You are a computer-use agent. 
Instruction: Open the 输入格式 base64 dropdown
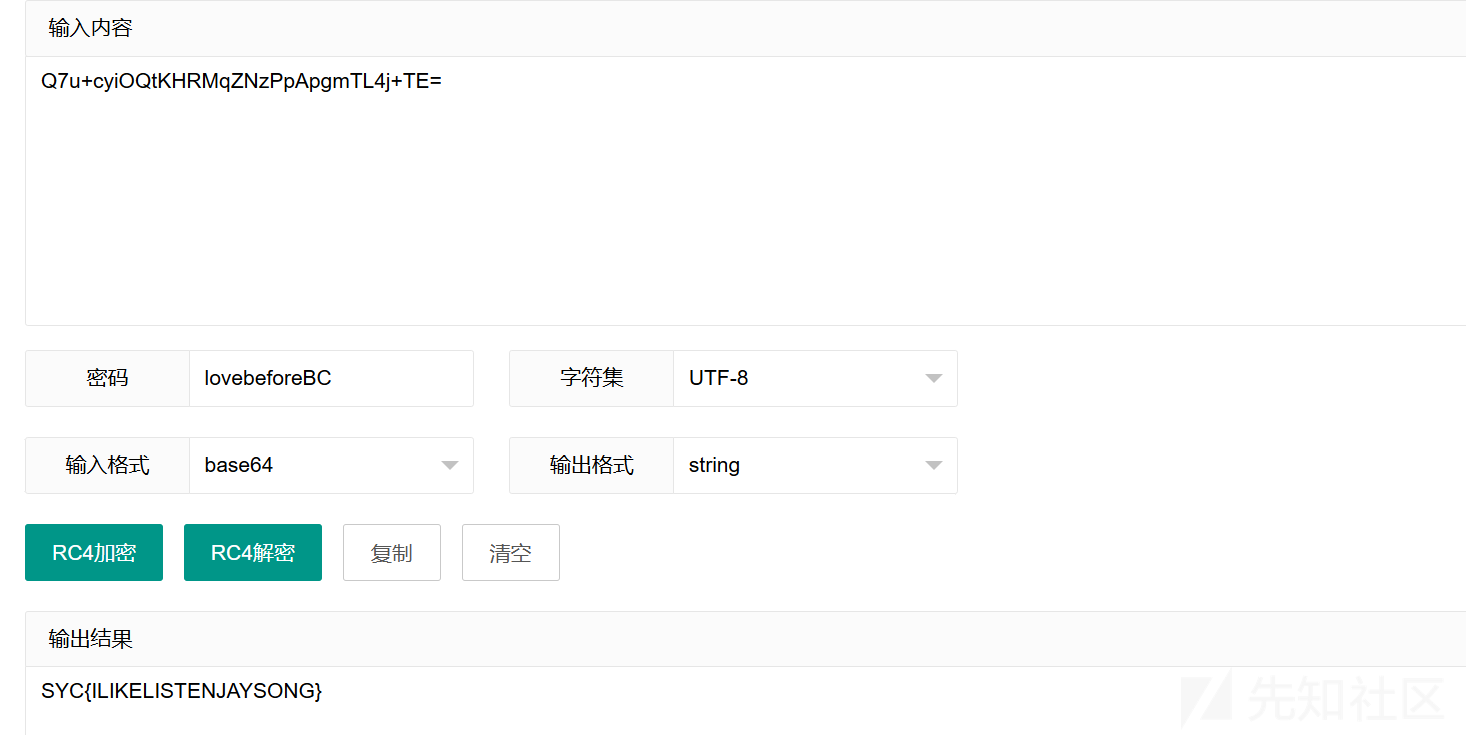pyautogui.click(x=331, y=465)
